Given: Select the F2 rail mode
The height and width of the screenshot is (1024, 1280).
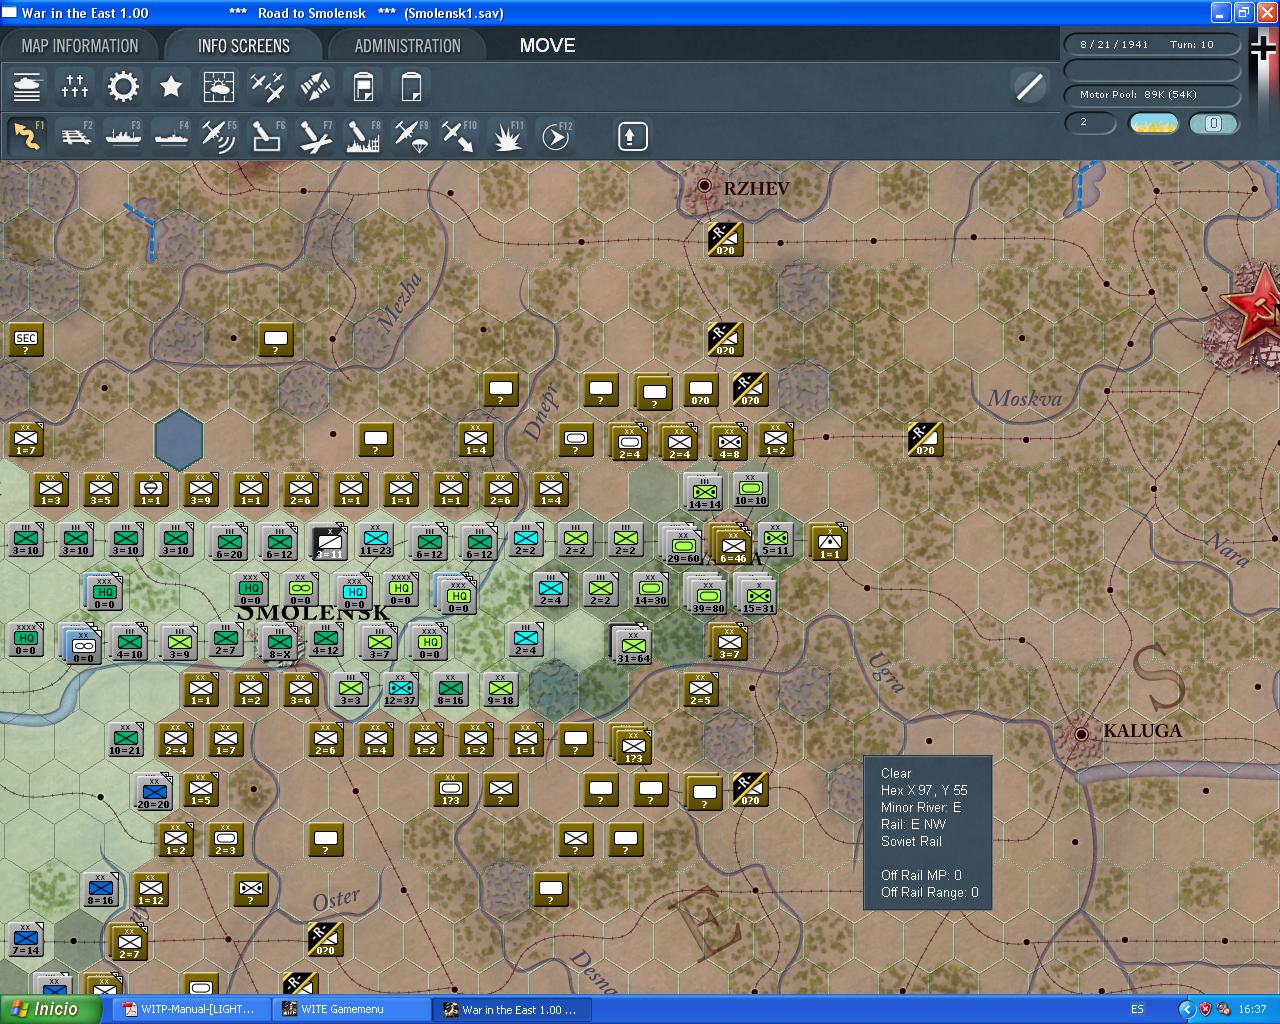Looking at the screenshot, I should (x=75, y=136).
